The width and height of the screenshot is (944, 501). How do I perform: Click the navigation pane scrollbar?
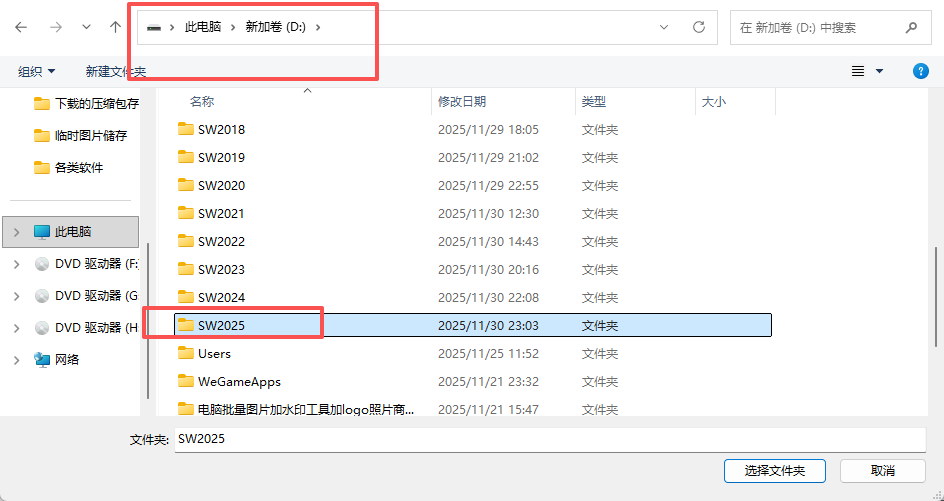[148, 321]
